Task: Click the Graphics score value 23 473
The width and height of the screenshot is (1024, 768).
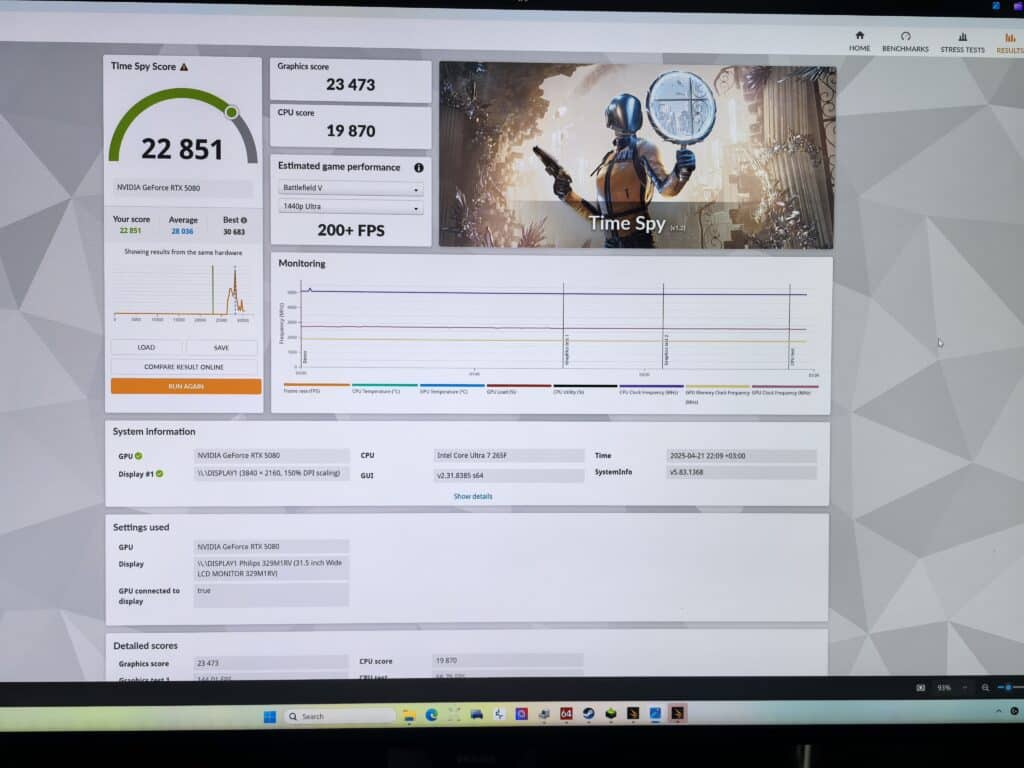Action: coord(351,84)
